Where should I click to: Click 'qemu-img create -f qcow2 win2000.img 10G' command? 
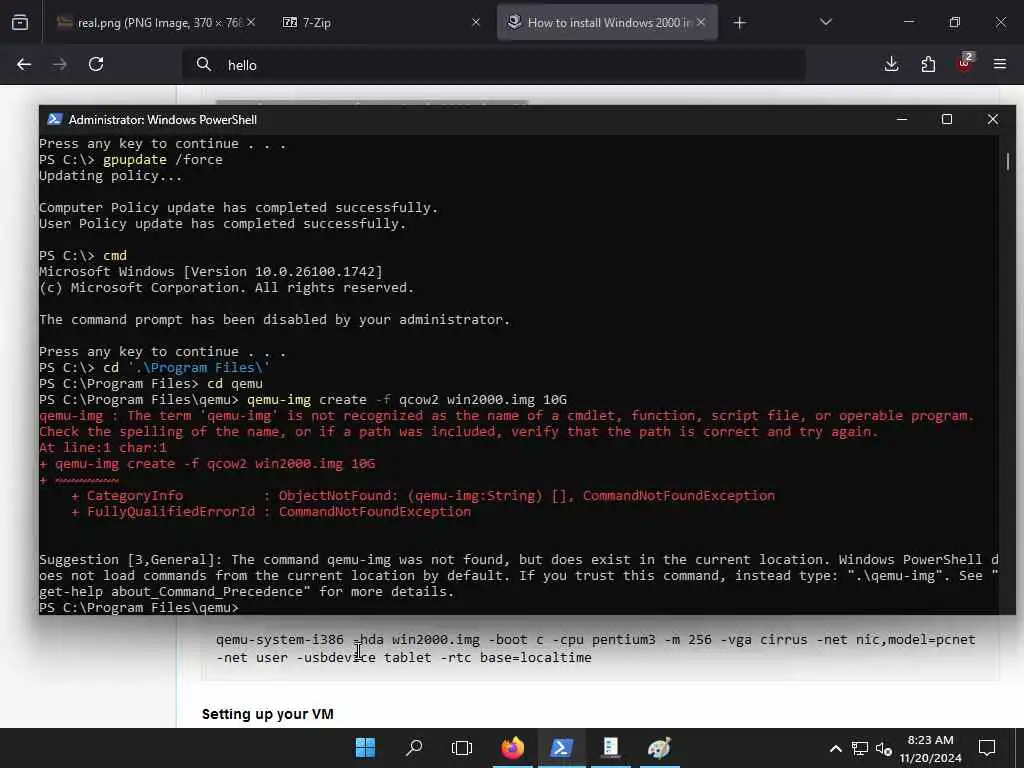pyautogui.click(x=407, y=400)
